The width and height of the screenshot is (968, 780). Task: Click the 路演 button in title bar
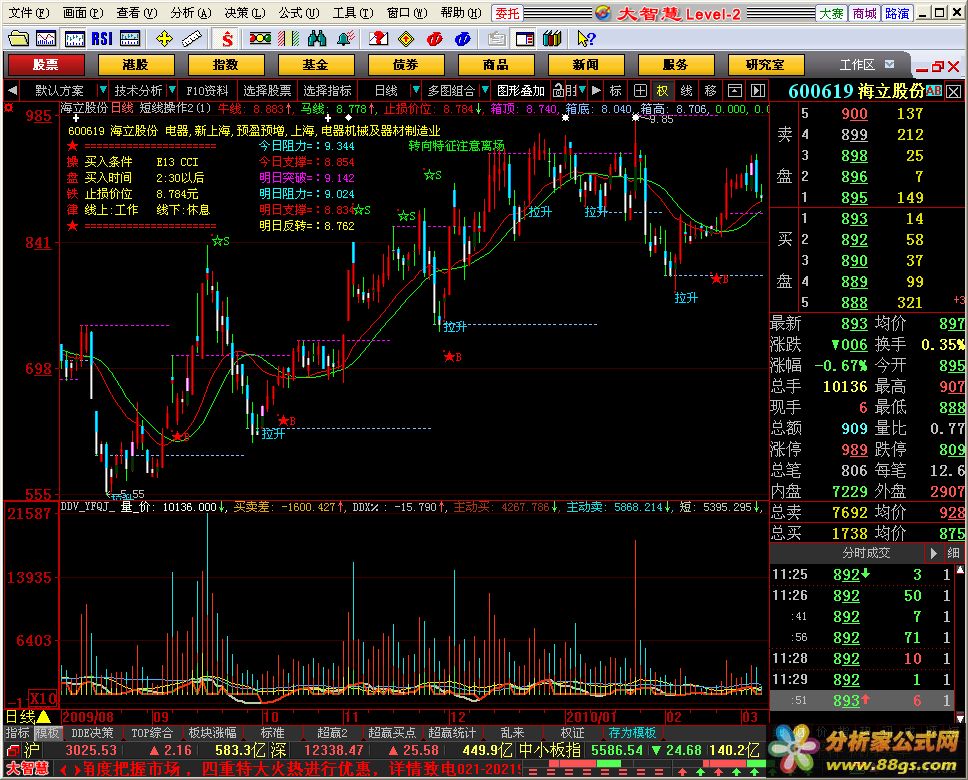pyautogui.click(x=897, y=13)
